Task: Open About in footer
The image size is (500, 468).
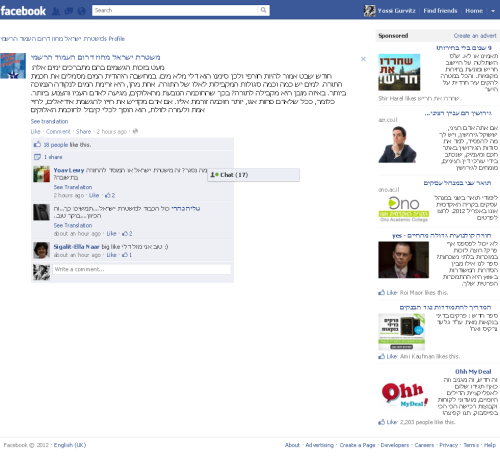Action: click(x=292, y=445)
